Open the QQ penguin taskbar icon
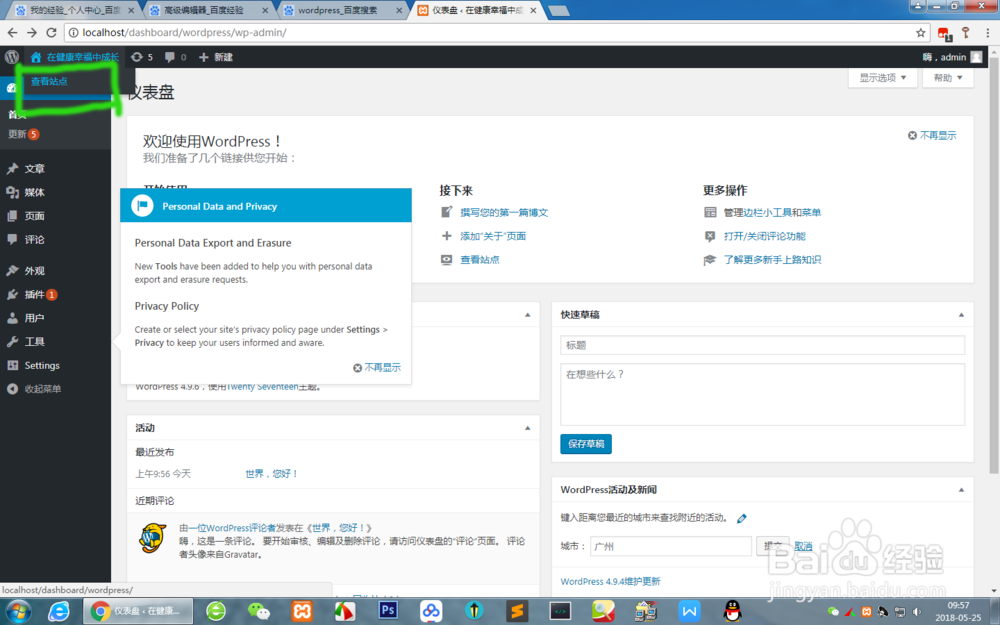Screen dimensions: 1000x625 733,611
